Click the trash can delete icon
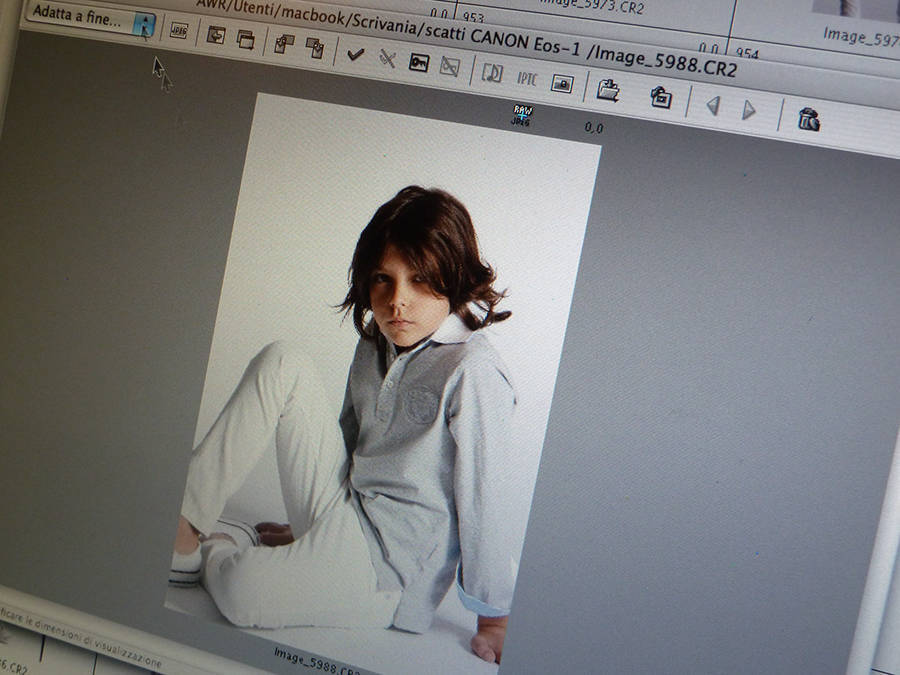Screen dimensions: 900x675 pos(809,119)
